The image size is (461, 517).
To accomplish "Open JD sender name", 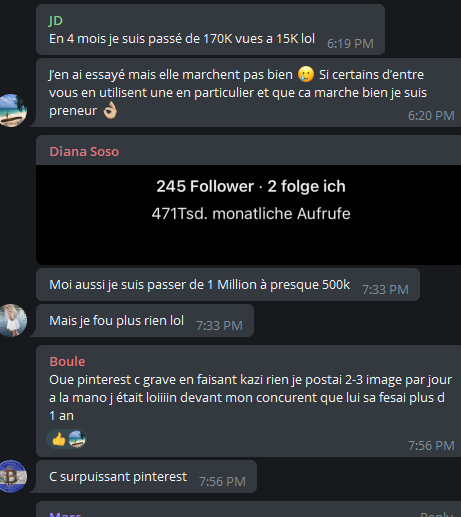I will click(x=55, y=21).
